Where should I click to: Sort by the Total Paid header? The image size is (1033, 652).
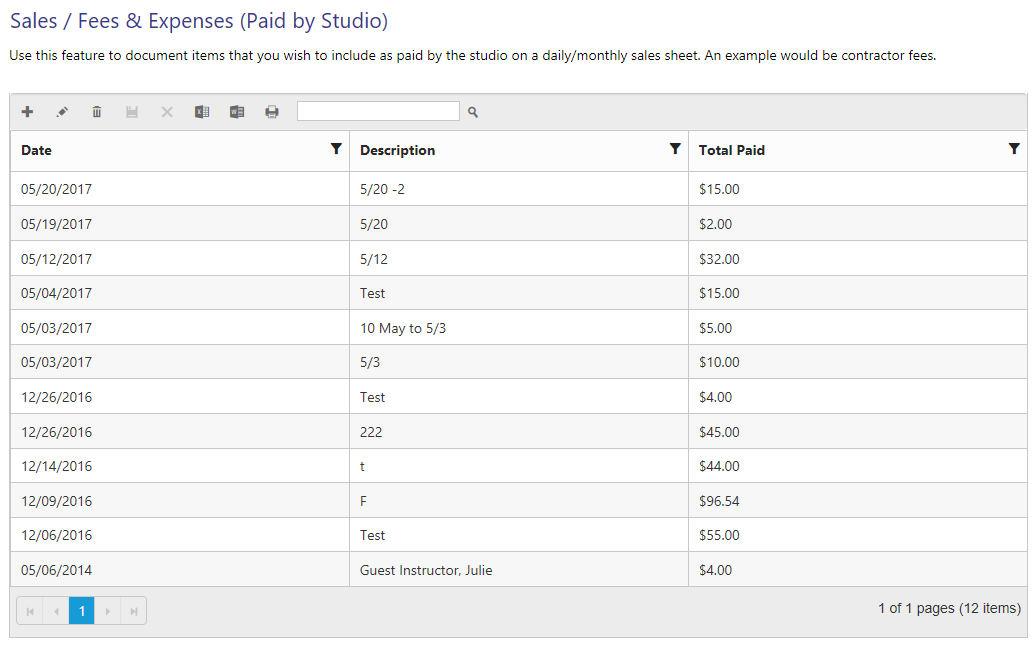[732, 151]
